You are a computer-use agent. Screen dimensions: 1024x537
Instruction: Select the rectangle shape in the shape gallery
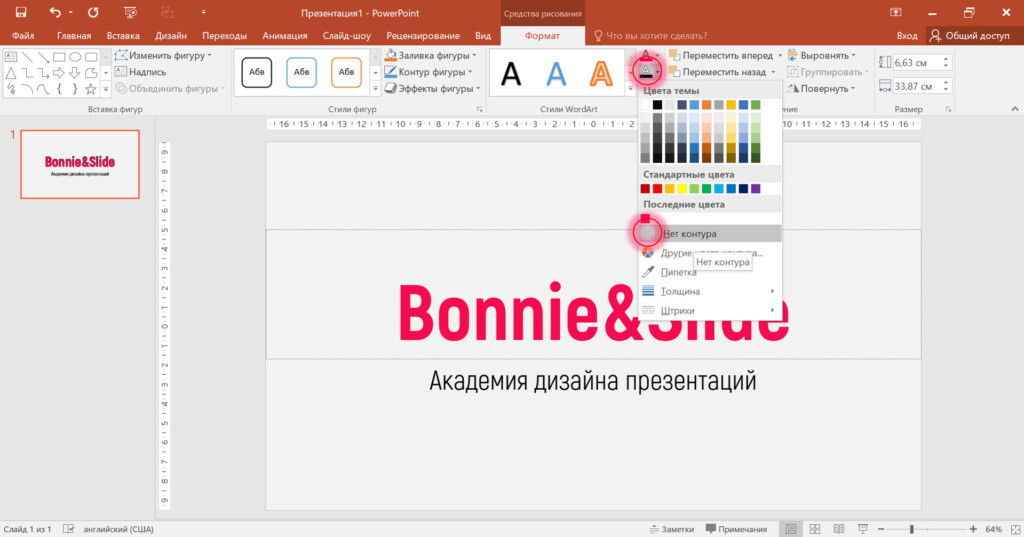pyautogui.click(x=59, y=57)
